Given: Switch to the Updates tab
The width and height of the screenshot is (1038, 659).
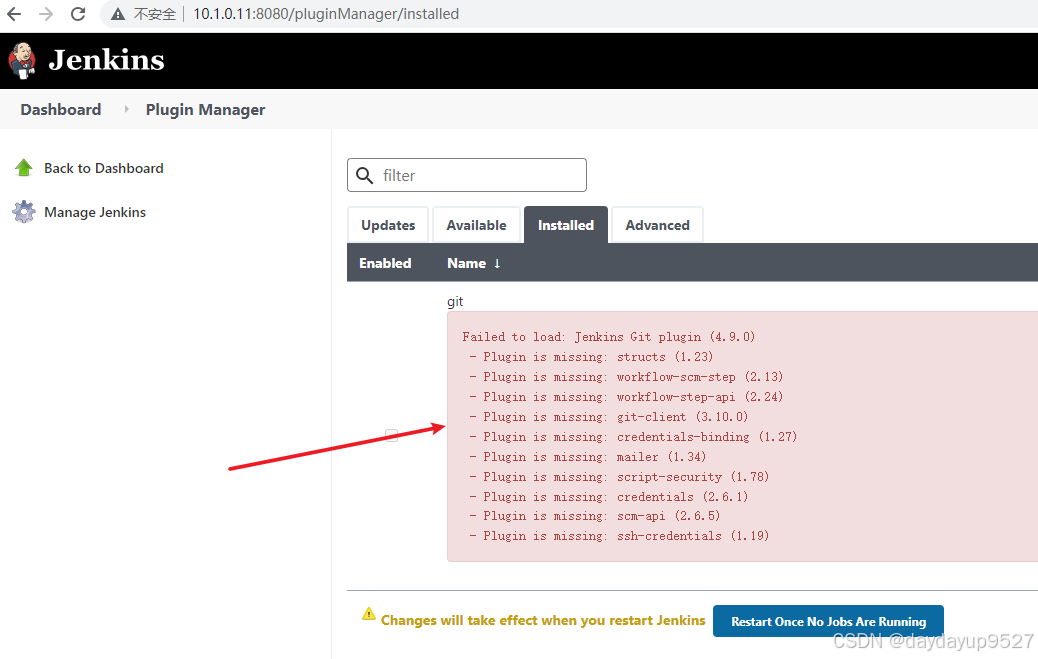Looking at the screenshot, I should point(388,225).
